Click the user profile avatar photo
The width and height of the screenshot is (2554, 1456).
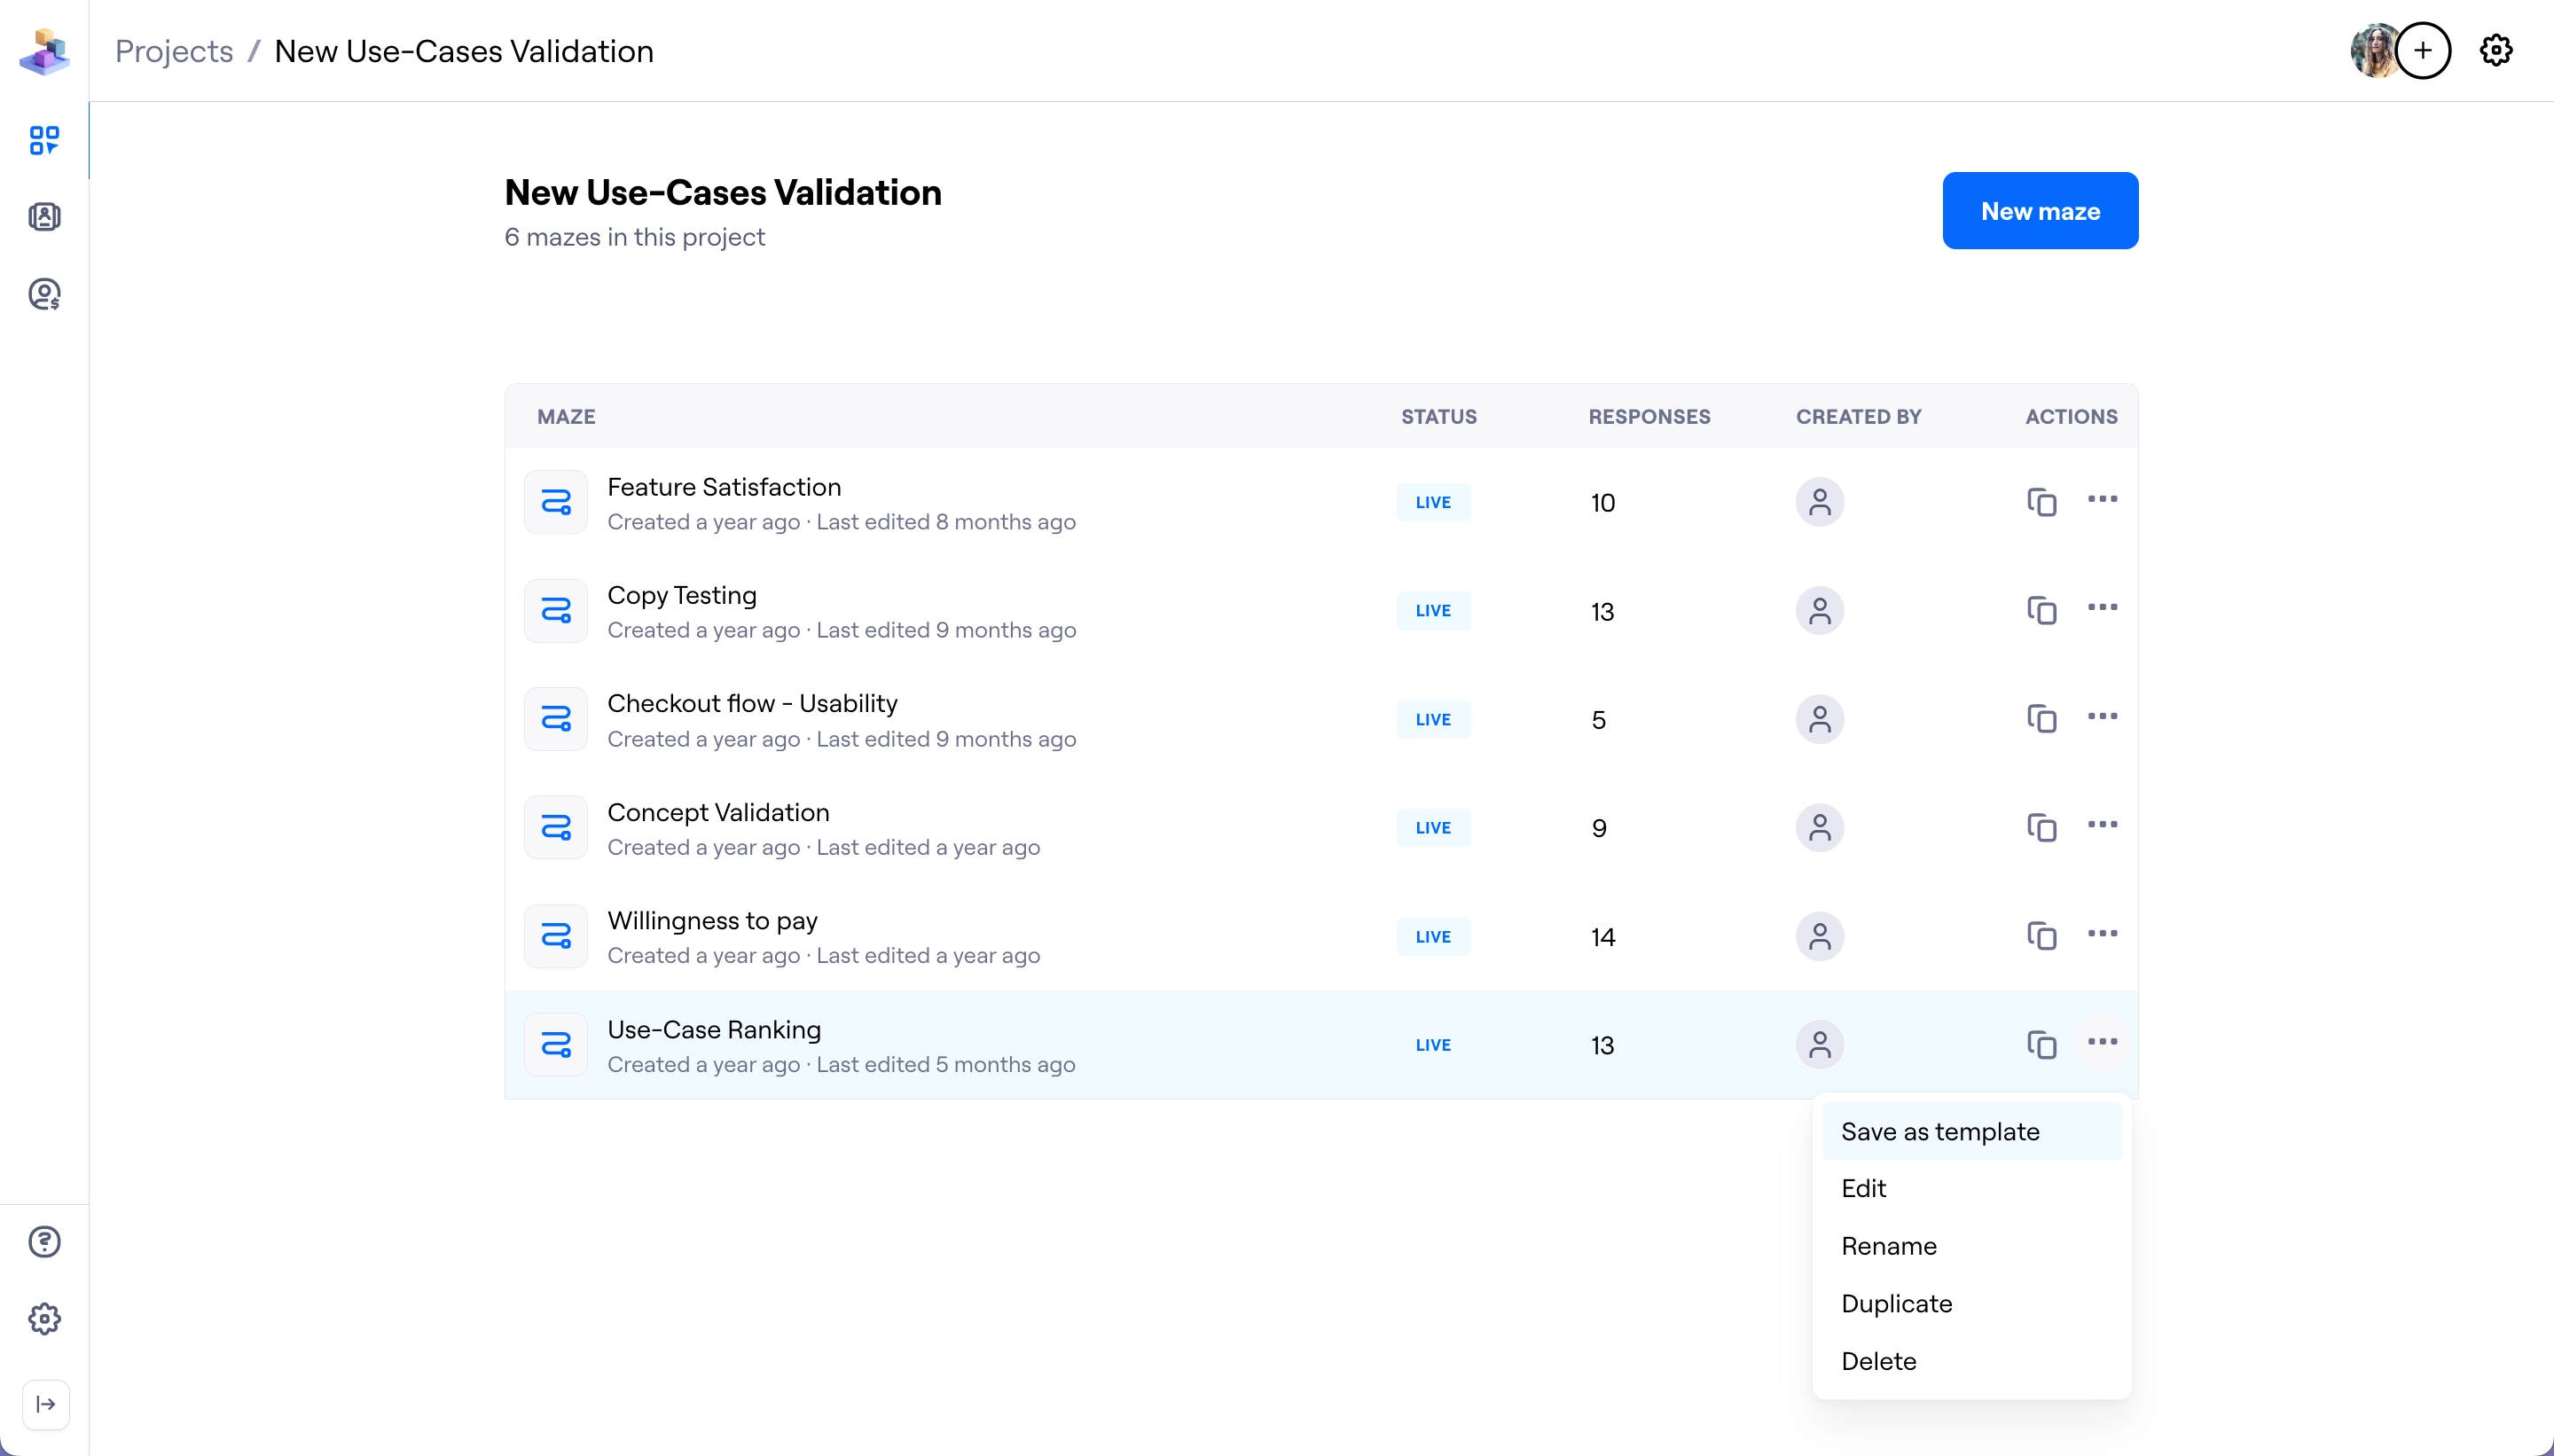coord(2372,50)
